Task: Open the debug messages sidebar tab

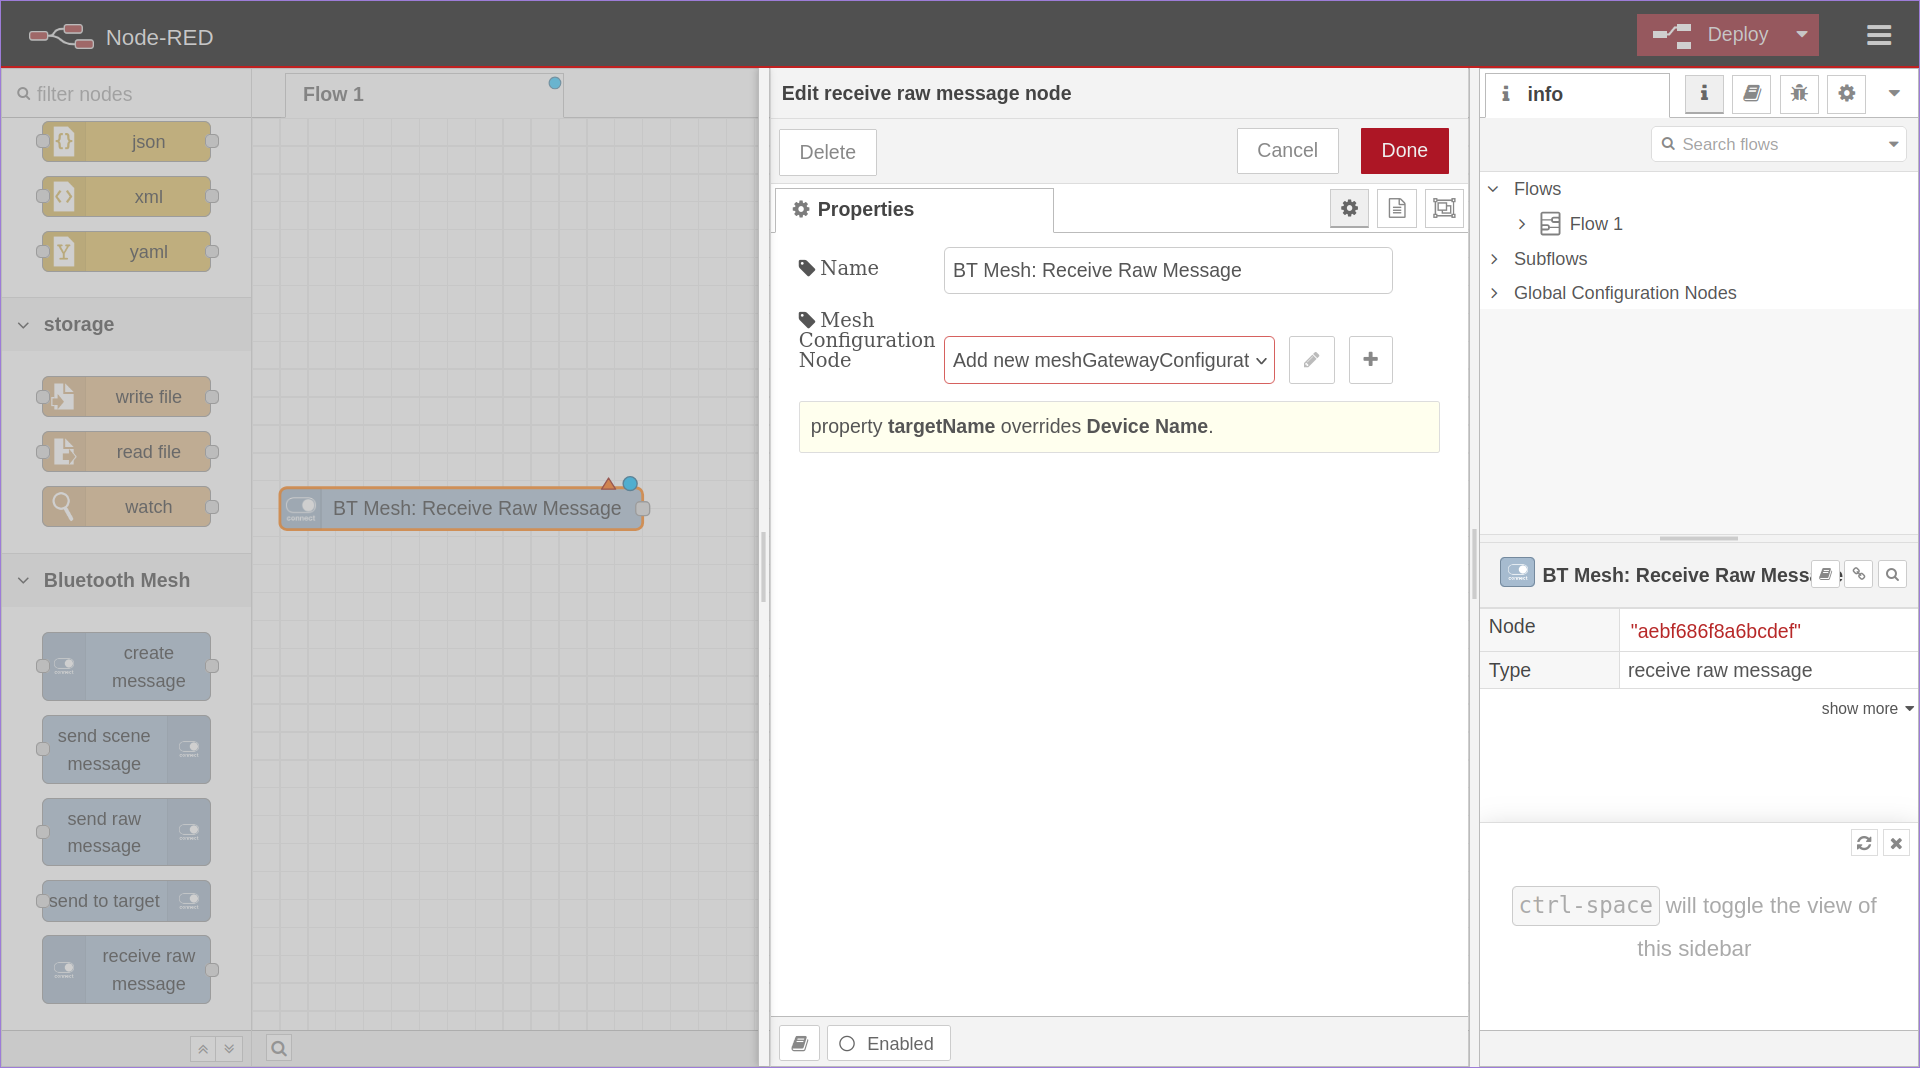Action: coord(1799,94)
